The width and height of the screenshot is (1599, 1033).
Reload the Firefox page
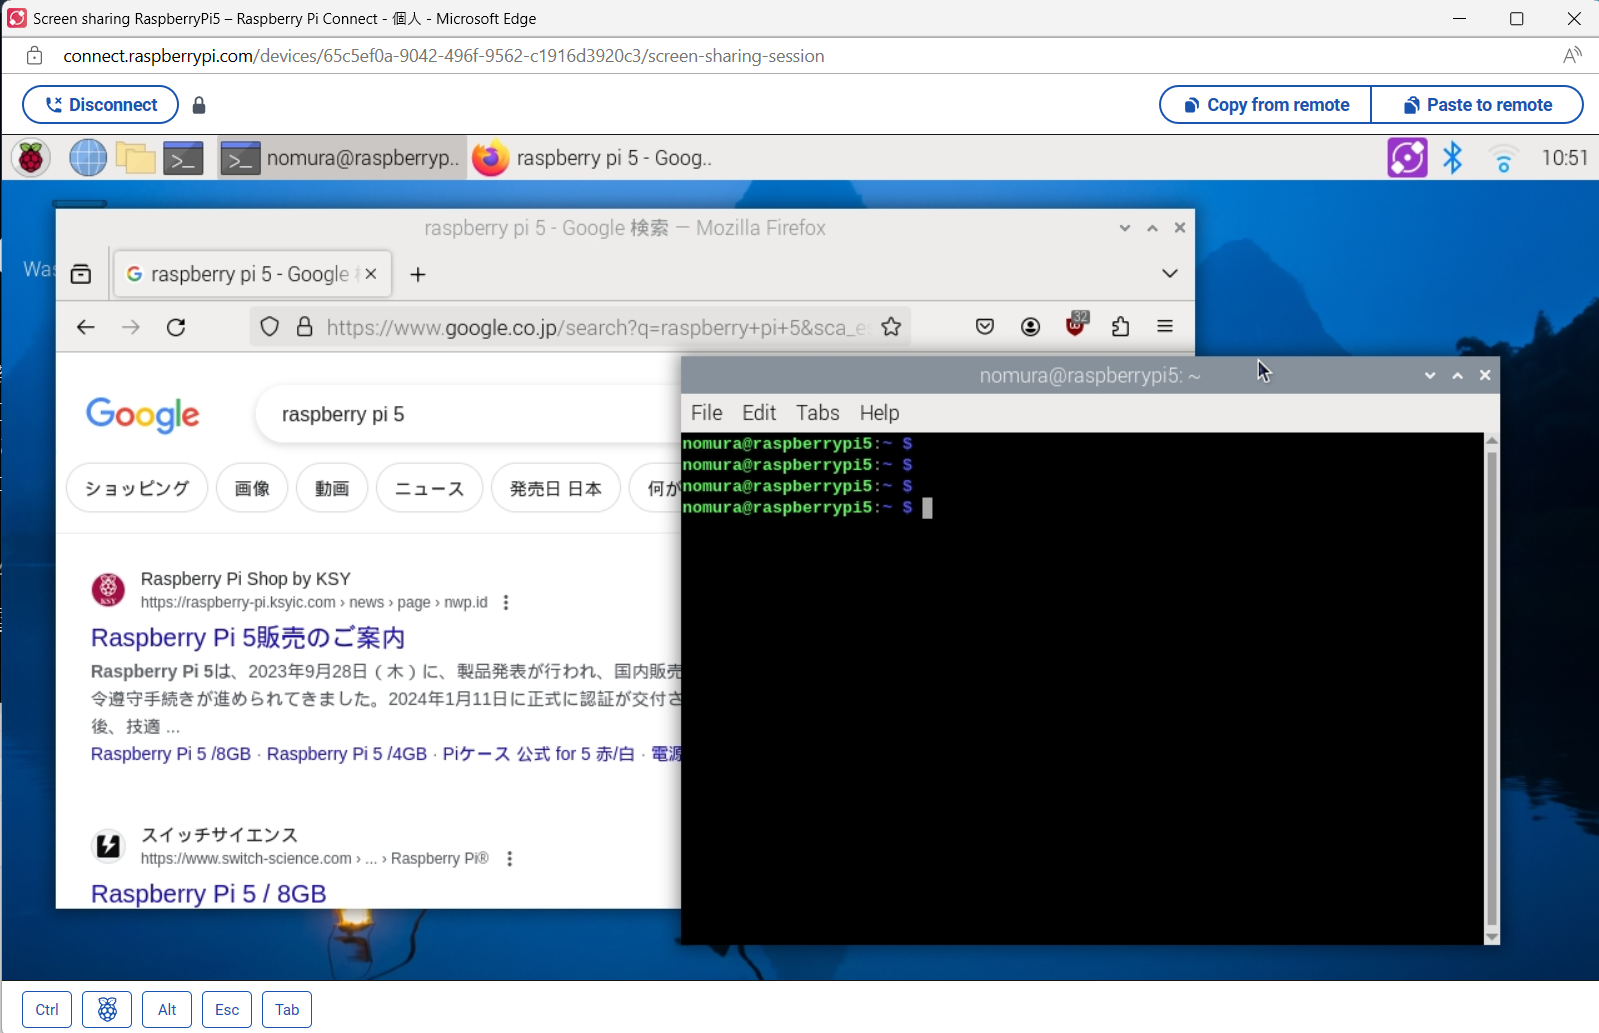tap(176, 327)
